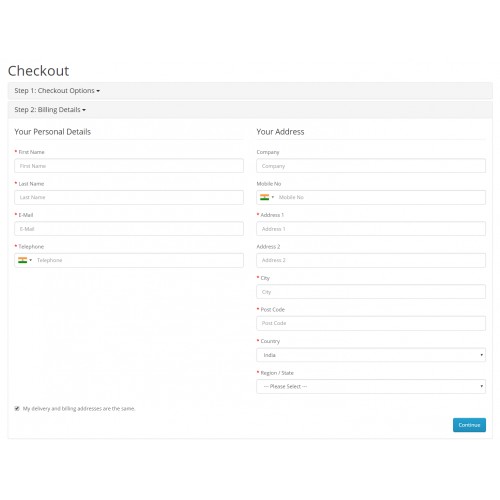The image size is (500, 500).
Task: Select the City input field
Action: pos(371,292)
